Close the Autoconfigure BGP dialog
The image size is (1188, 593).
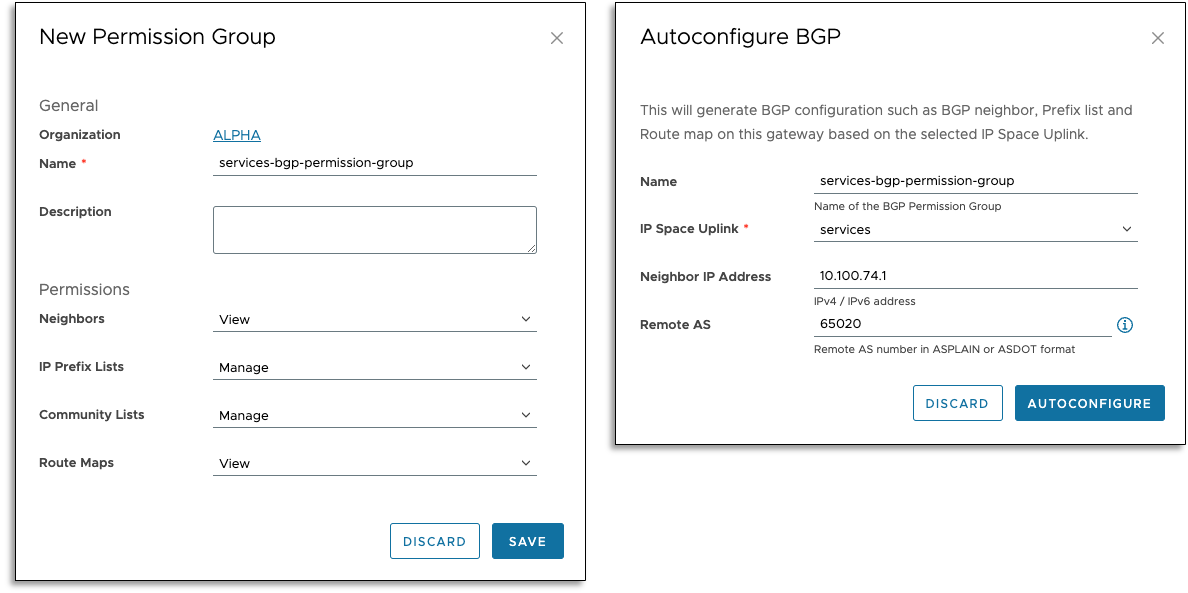tap(1158, 38)
